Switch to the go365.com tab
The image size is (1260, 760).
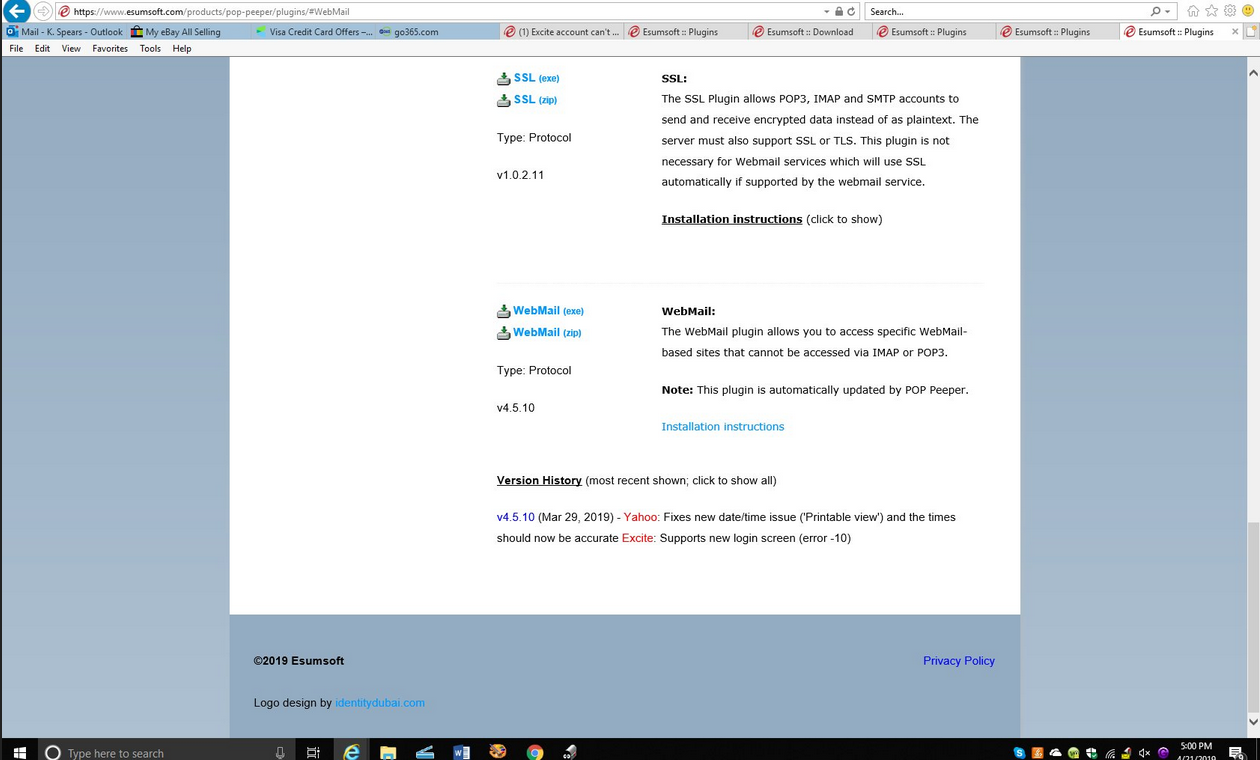pyautogui.click(x=436, y=32)
